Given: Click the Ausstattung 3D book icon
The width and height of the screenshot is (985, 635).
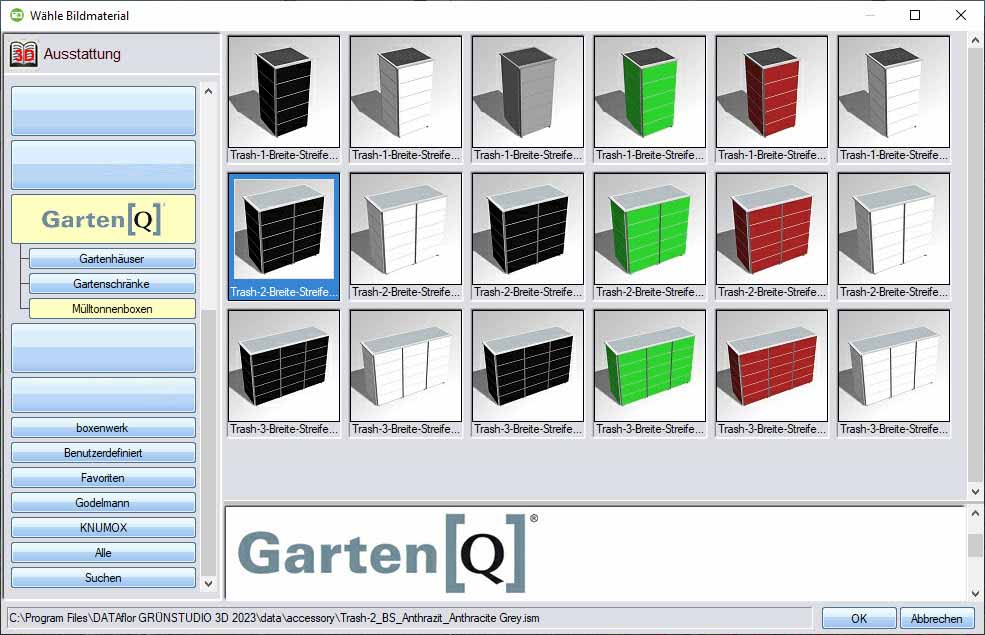Looking at the screenshot, I should [x=23, y=54].
